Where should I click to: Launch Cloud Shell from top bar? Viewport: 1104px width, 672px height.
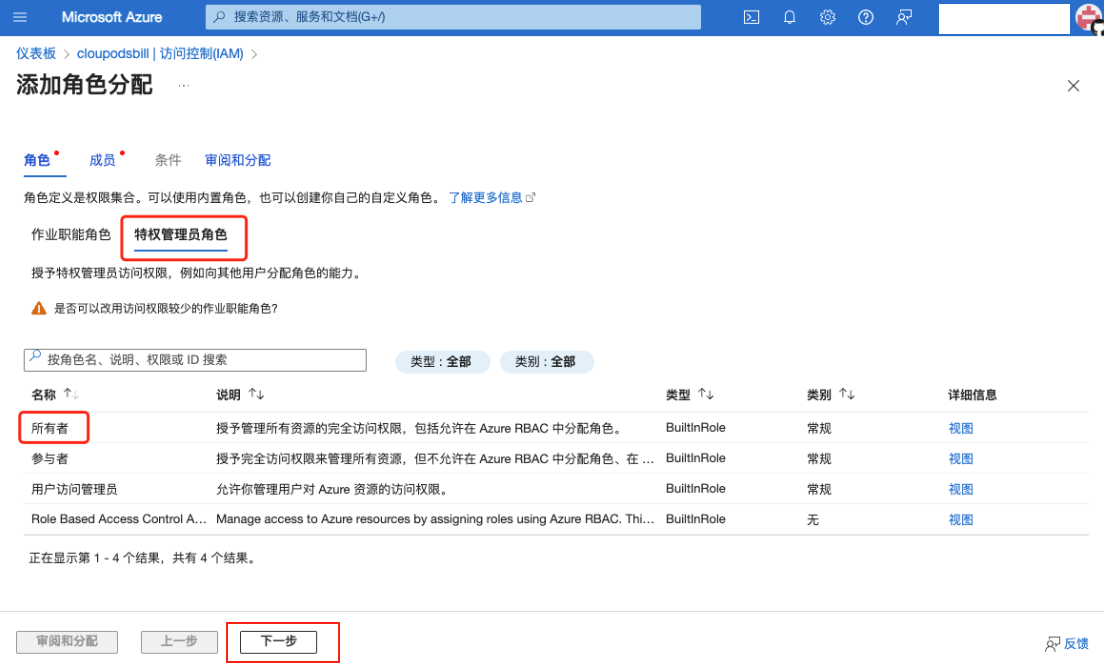coord(751,17)
